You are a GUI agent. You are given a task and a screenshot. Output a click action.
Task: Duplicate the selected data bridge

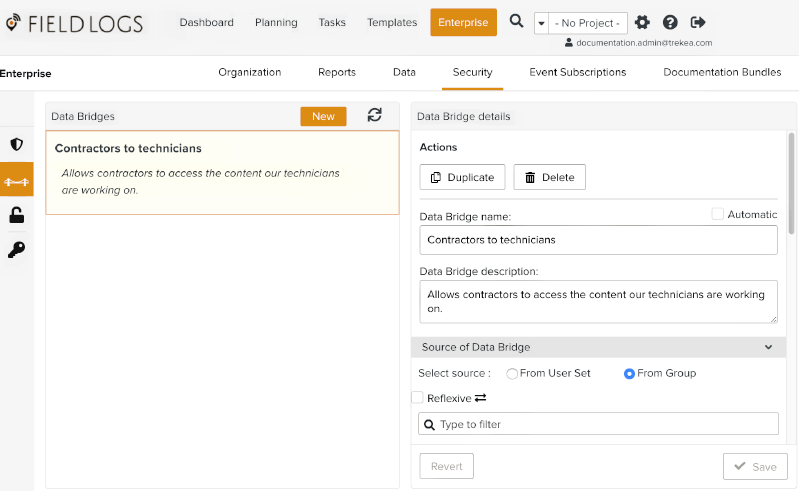[x=462, y=177]
